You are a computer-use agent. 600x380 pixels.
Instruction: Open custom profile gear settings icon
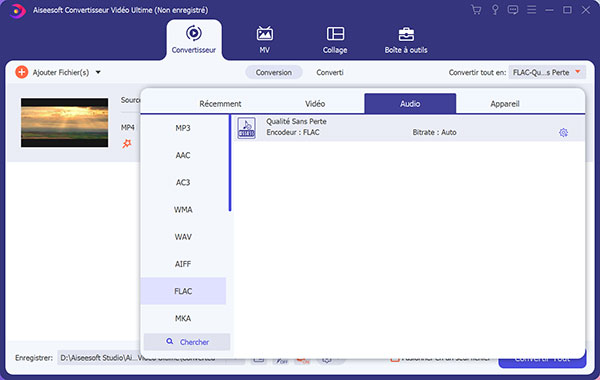pyautogui.click(x=563, y=133)
